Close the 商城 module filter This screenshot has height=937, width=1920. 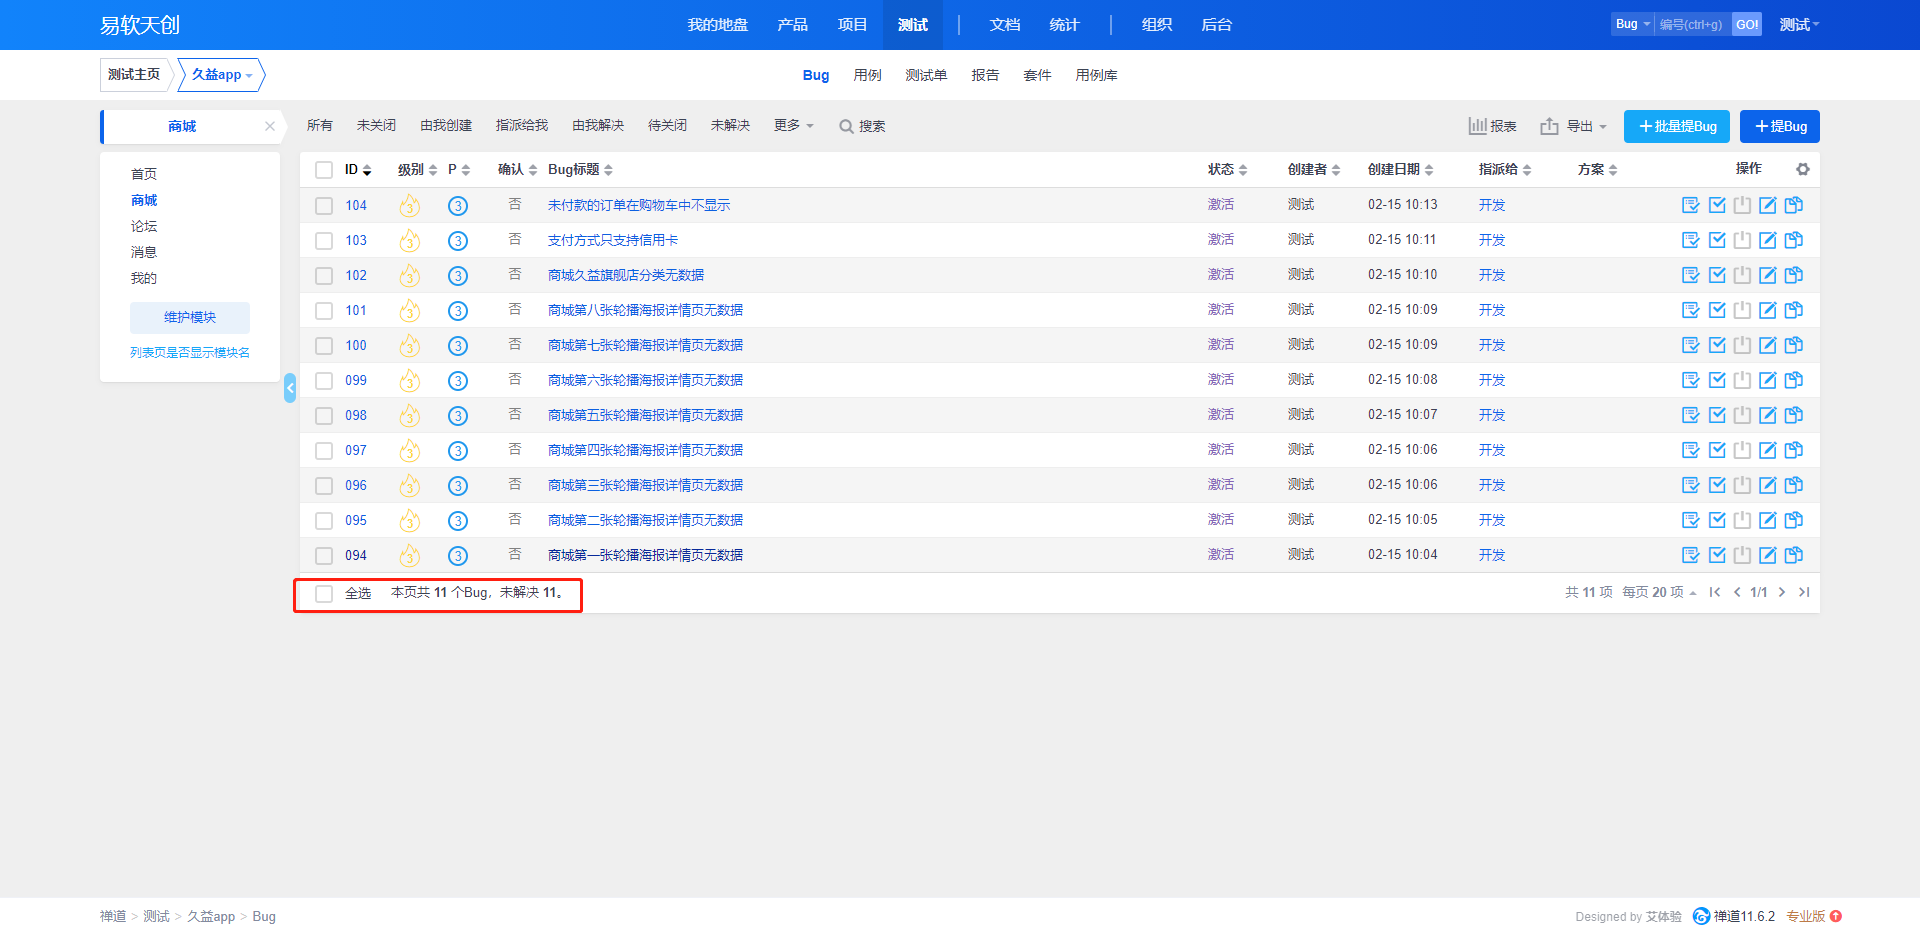tap(270, 126)
